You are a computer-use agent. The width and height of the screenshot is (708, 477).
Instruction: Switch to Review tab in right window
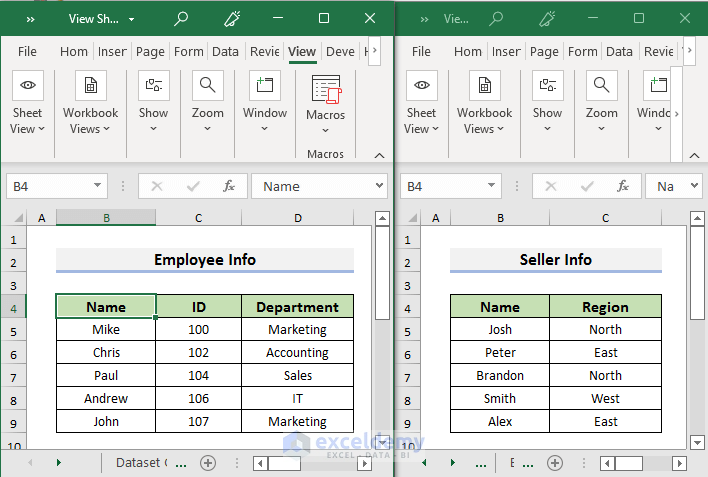click(658, 51)
